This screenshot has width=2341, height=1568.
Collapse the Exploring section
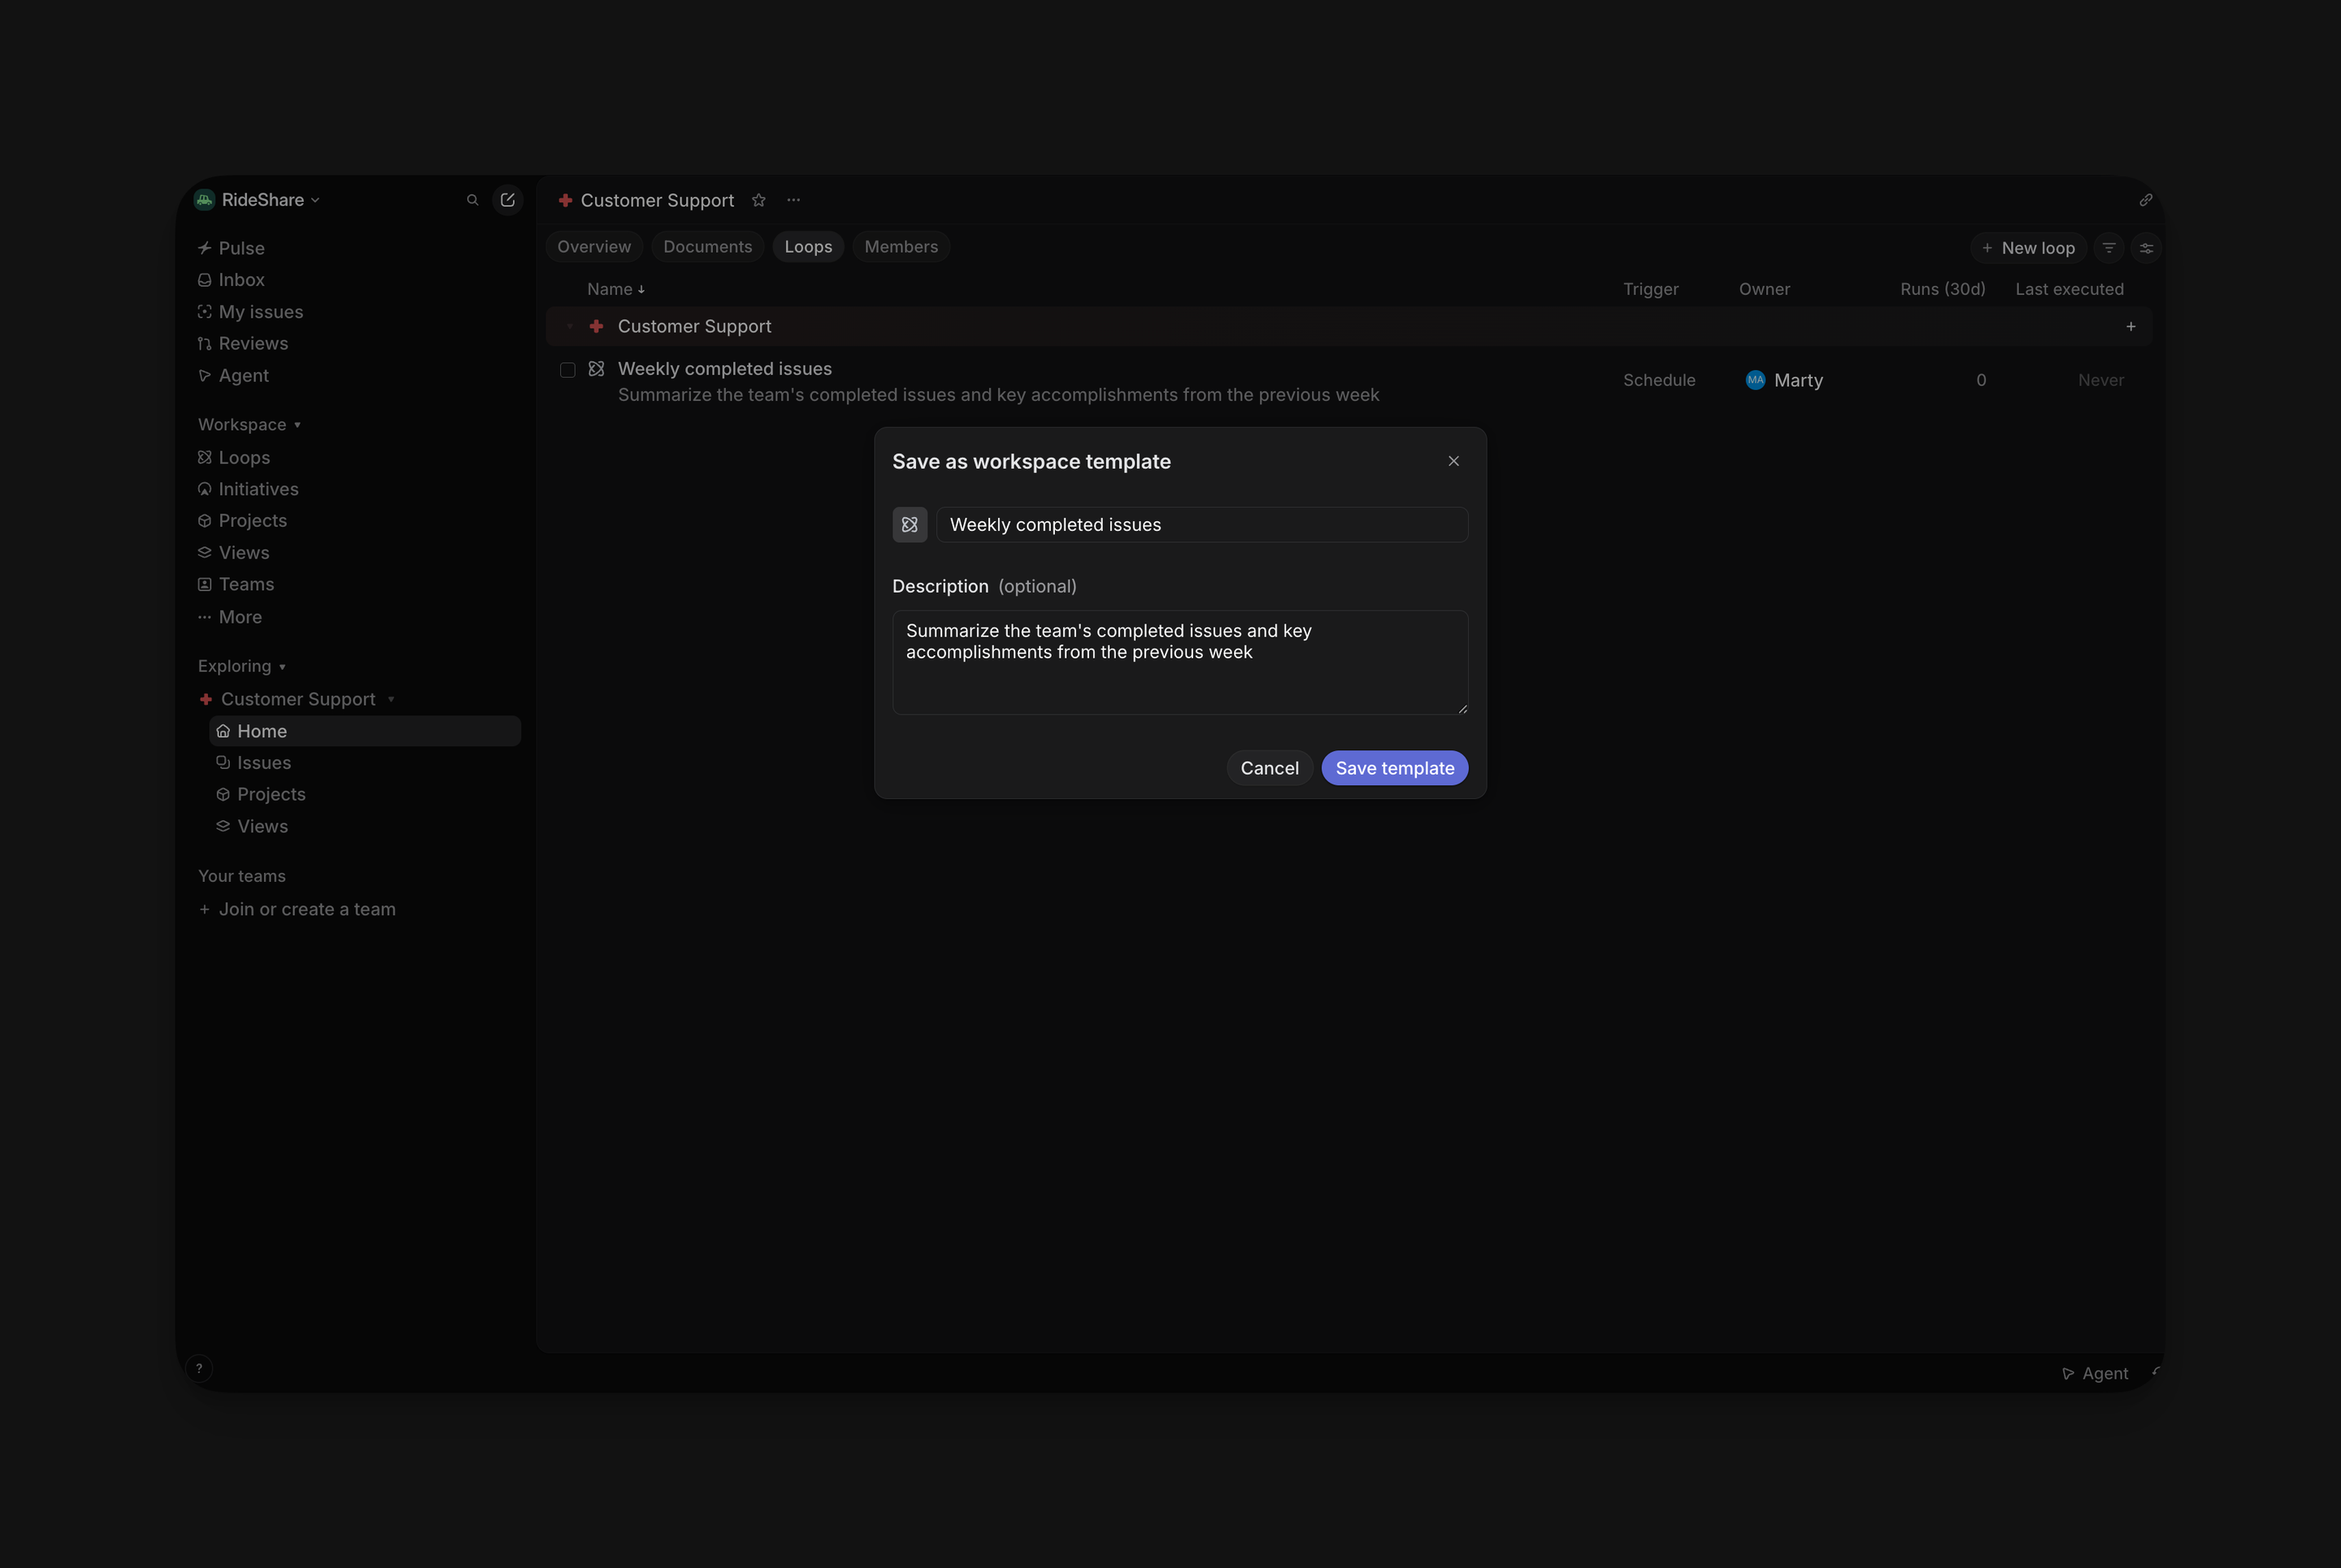click(242, 666)
